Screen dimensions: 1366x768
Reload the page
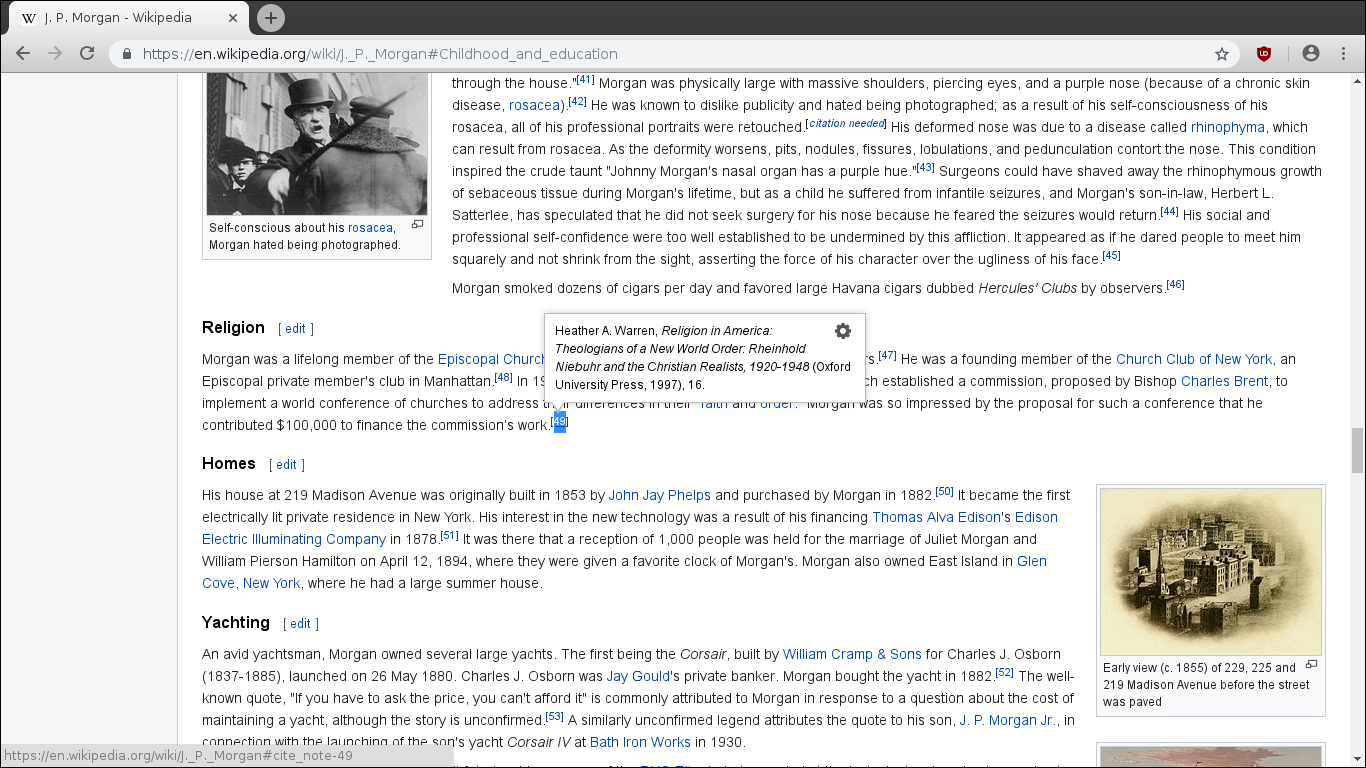pos(87,54)
